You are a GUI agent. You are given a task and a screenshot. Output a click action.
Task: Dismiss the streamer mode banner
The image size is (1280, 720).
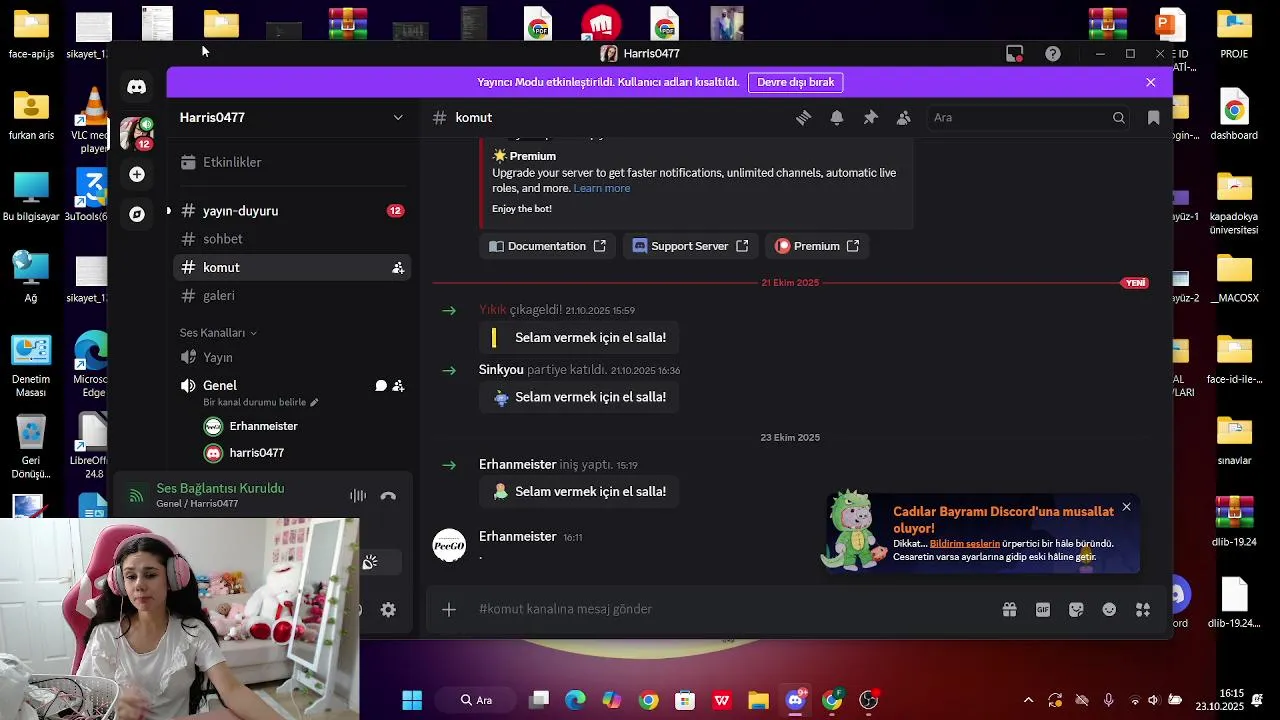pos(1151,82)
